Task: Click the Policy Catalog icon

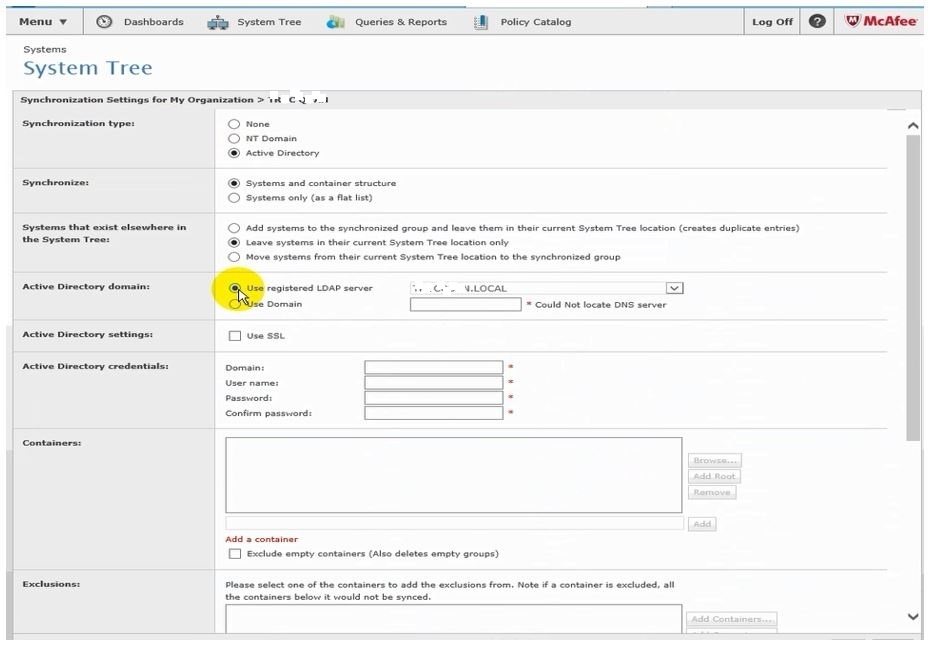Action: pos(481,22)
